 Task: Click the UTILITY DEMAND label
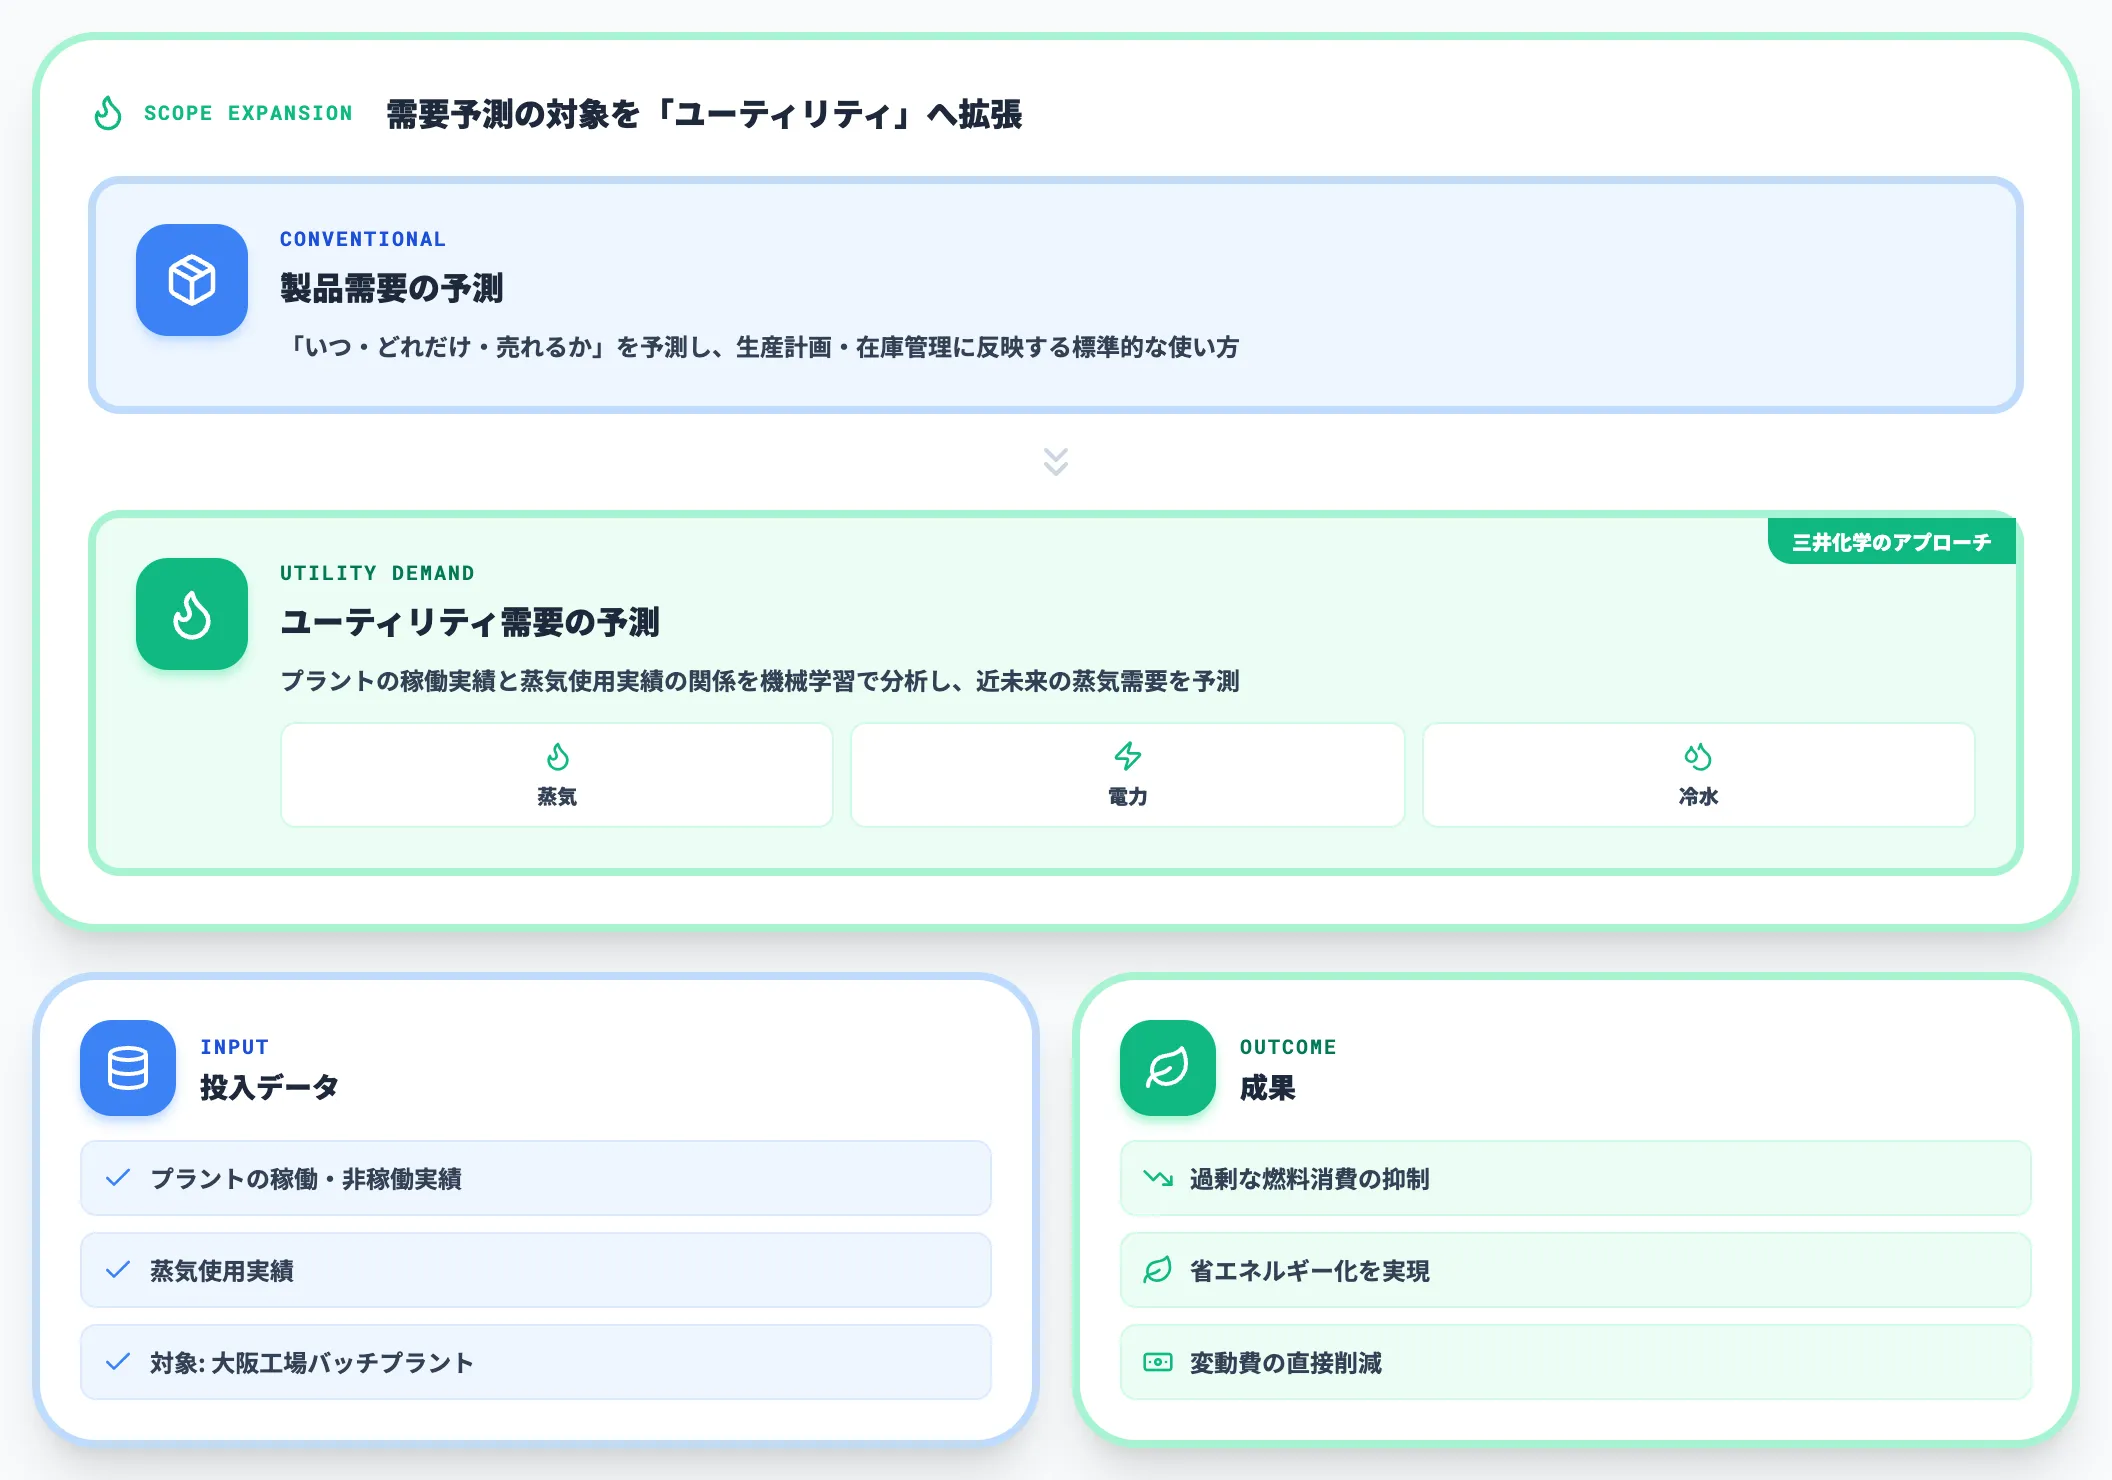tap(377, 573)
